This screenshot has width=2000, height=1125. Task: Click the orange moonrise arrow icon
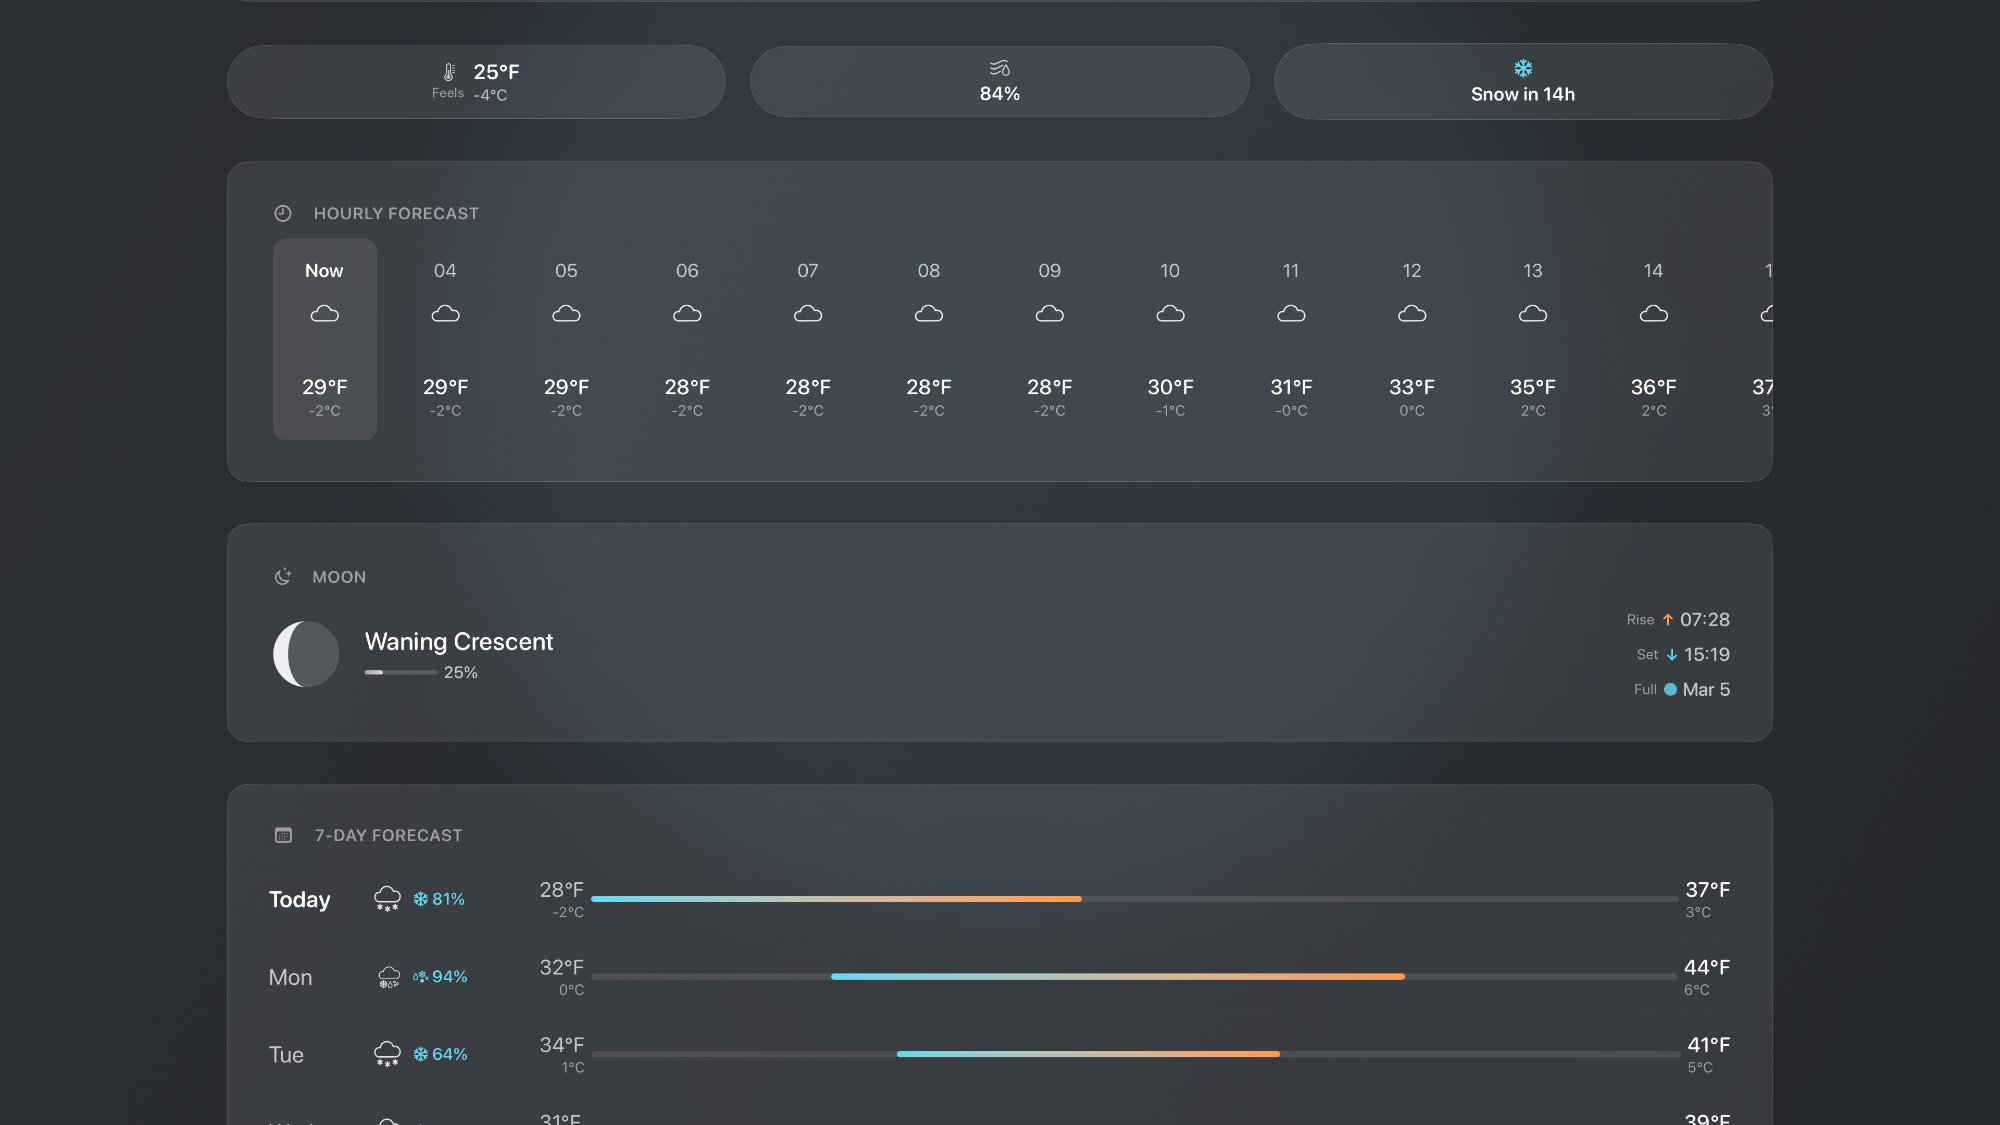point(1669,620)
